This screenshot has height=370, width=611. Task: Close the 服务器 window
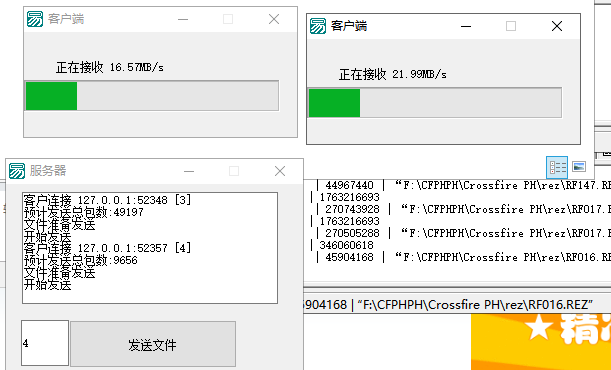click(x=280, y=171)
